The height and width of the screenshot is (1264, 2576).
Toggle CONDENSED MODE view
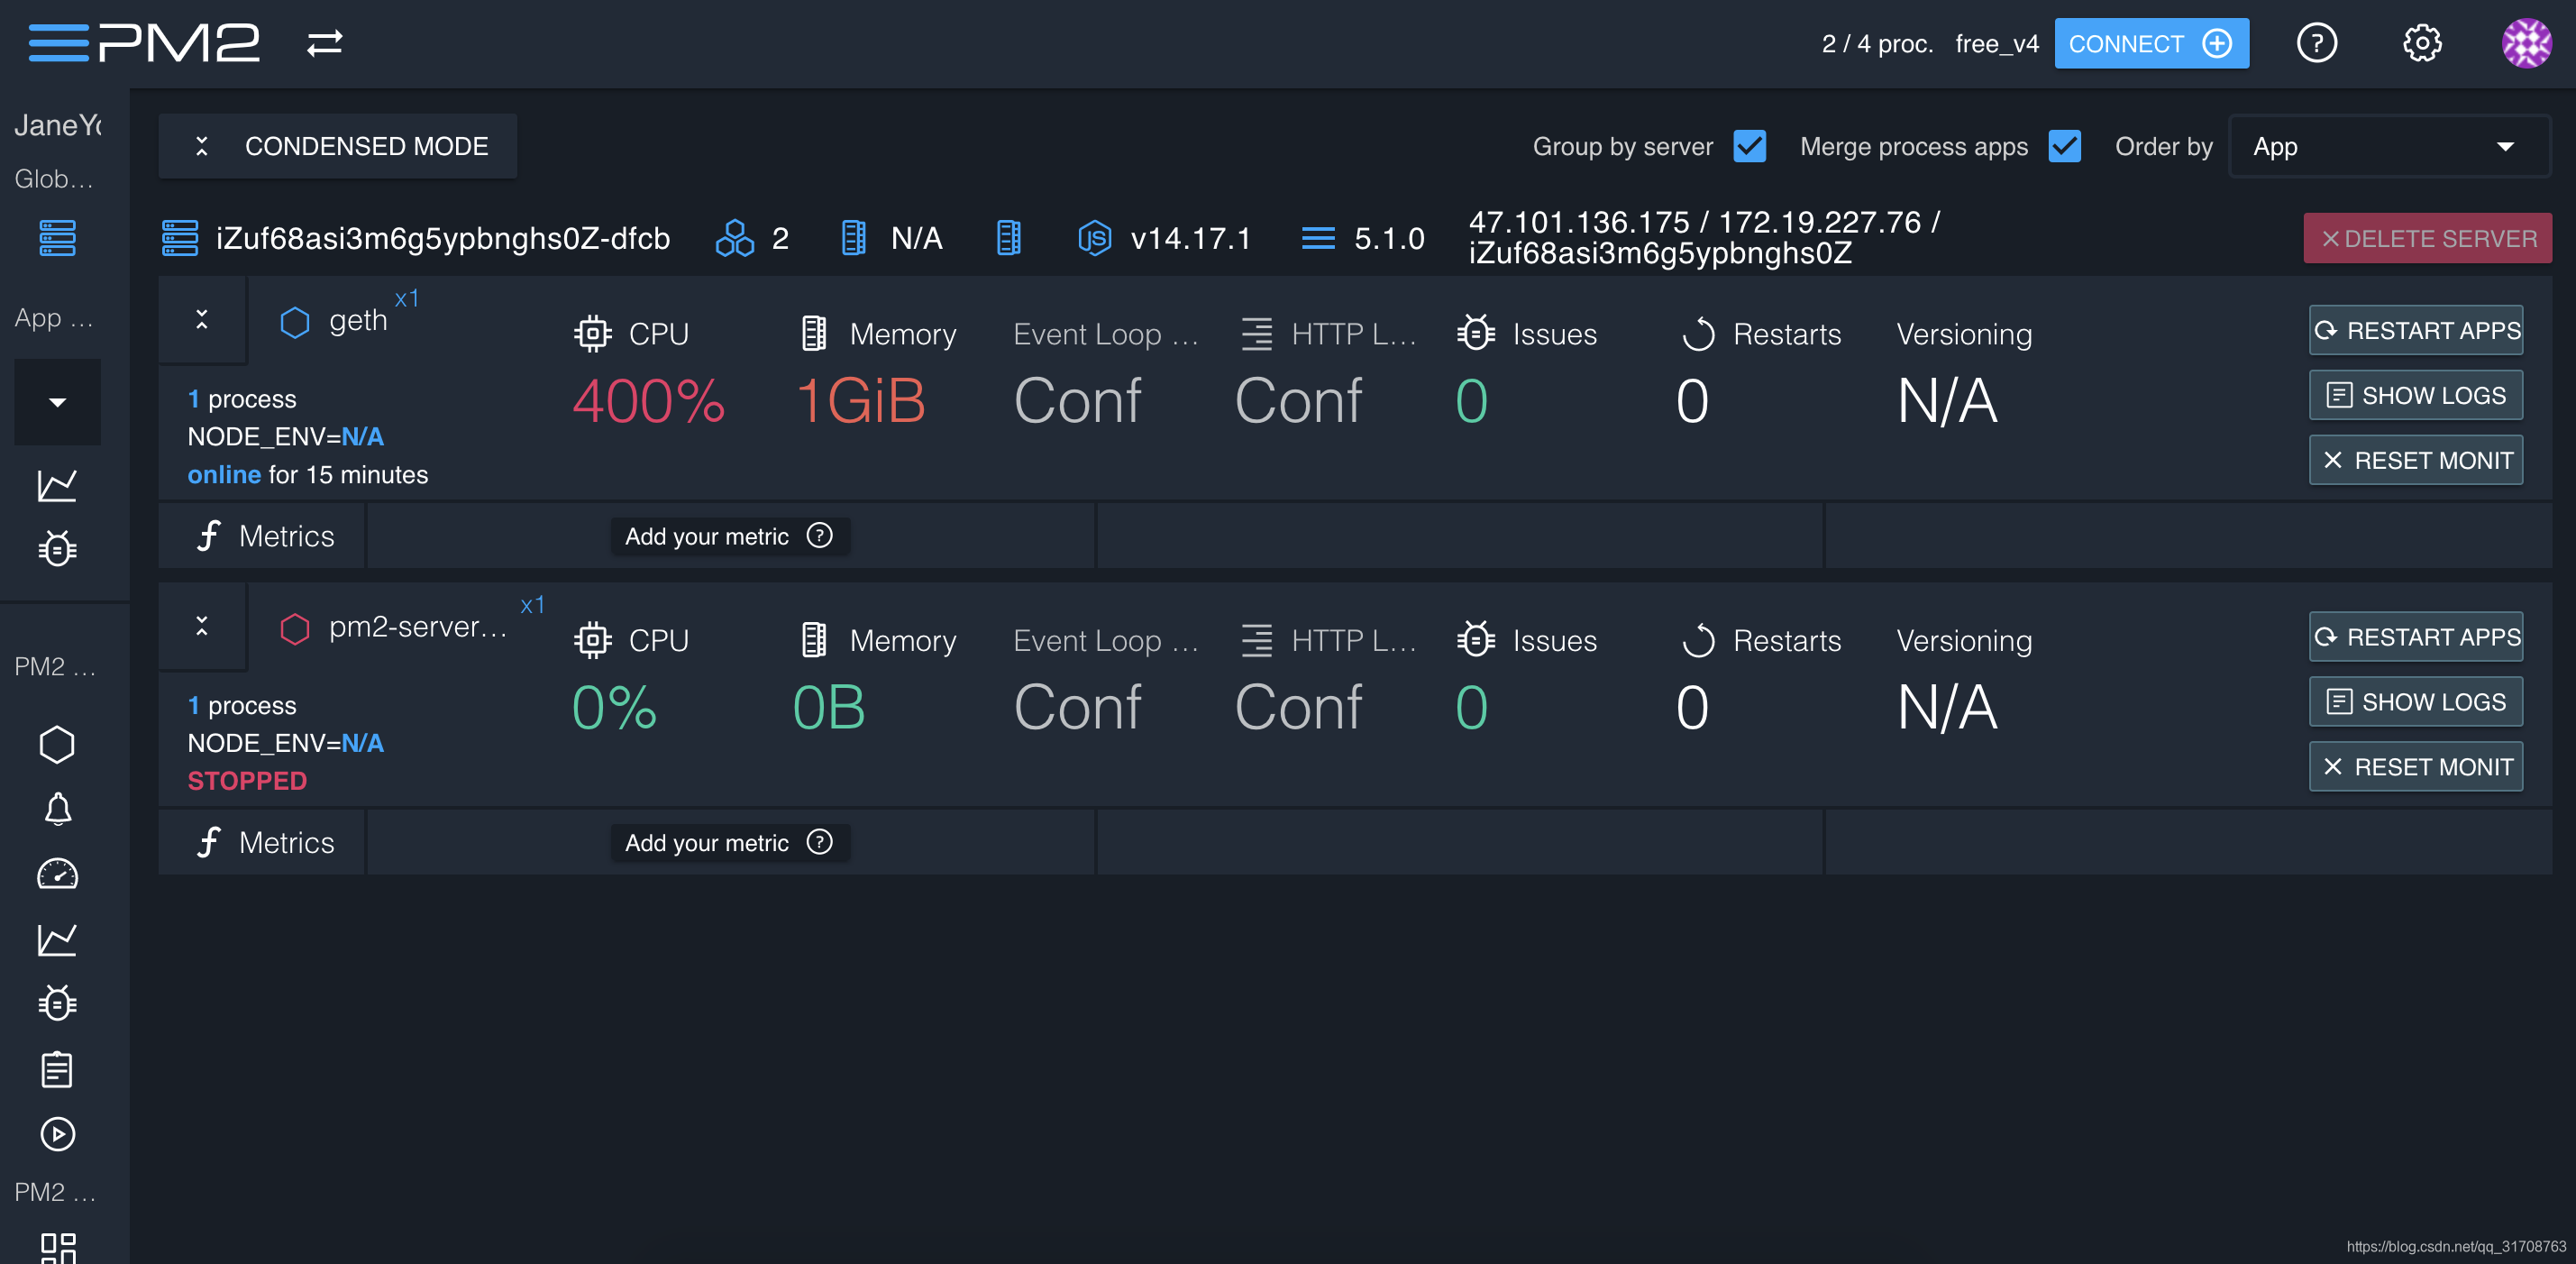(x=338, y=146)
